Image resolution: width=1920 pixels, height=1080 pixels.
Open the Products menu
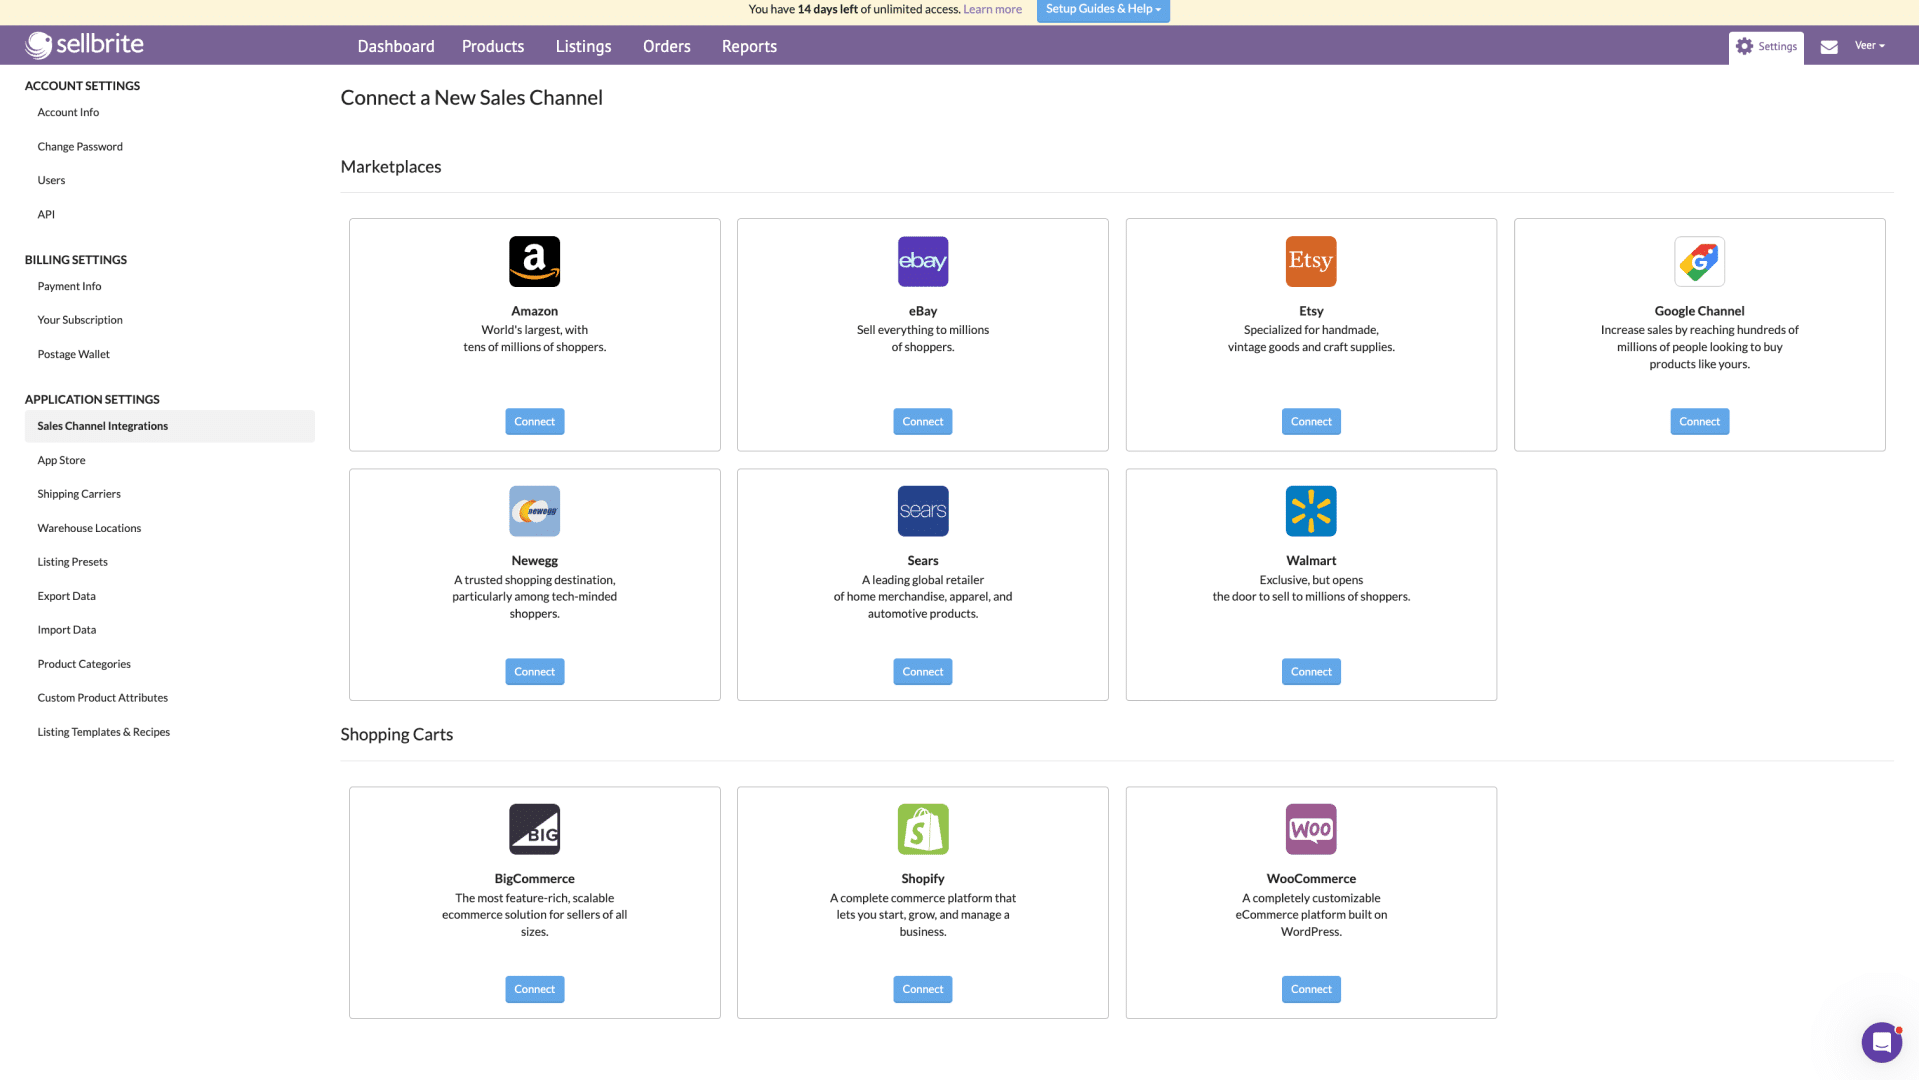(493, 46)
